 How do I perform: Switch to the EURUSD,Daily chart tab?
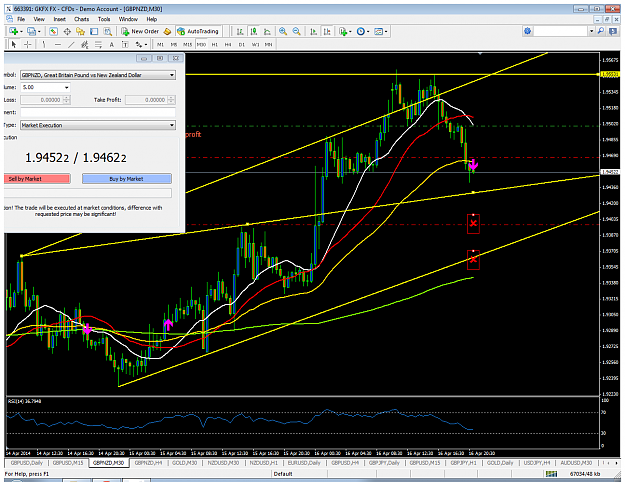304,463
